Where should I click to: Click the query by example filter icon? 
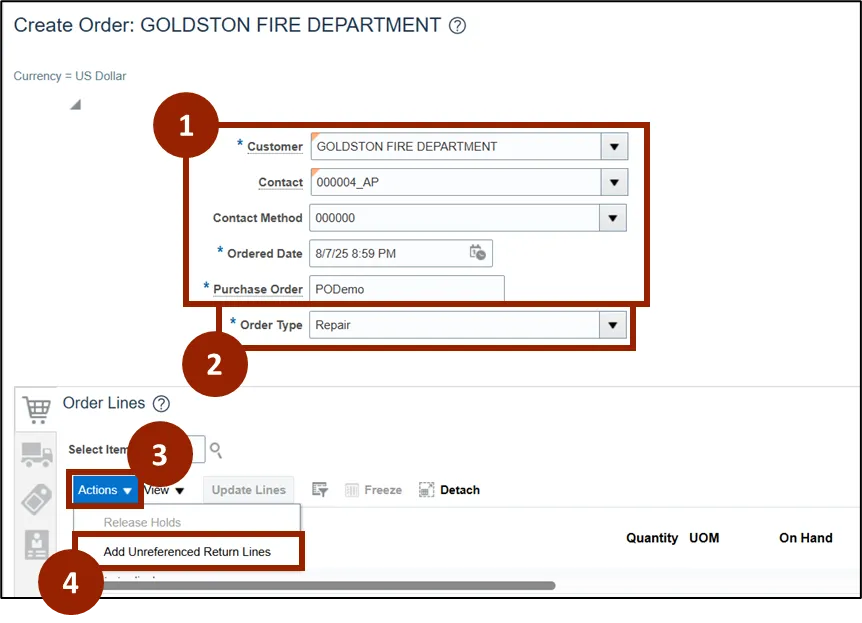pos(319,489)
